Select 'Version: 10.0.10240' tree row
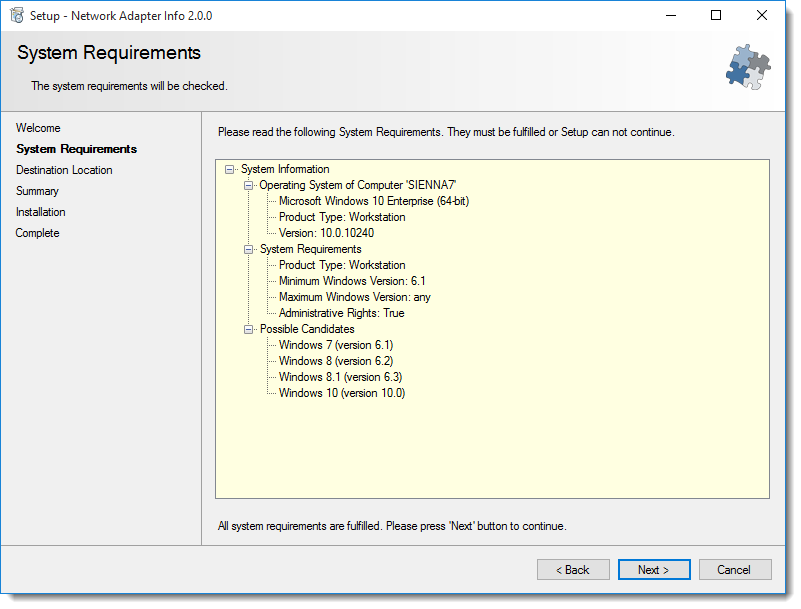 point(326,233)
